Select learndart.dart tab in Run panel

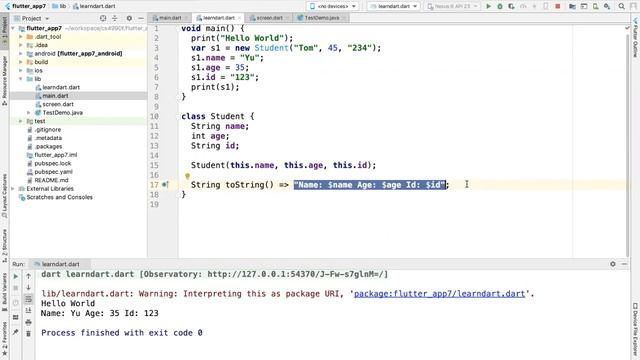tap(60, 264)
